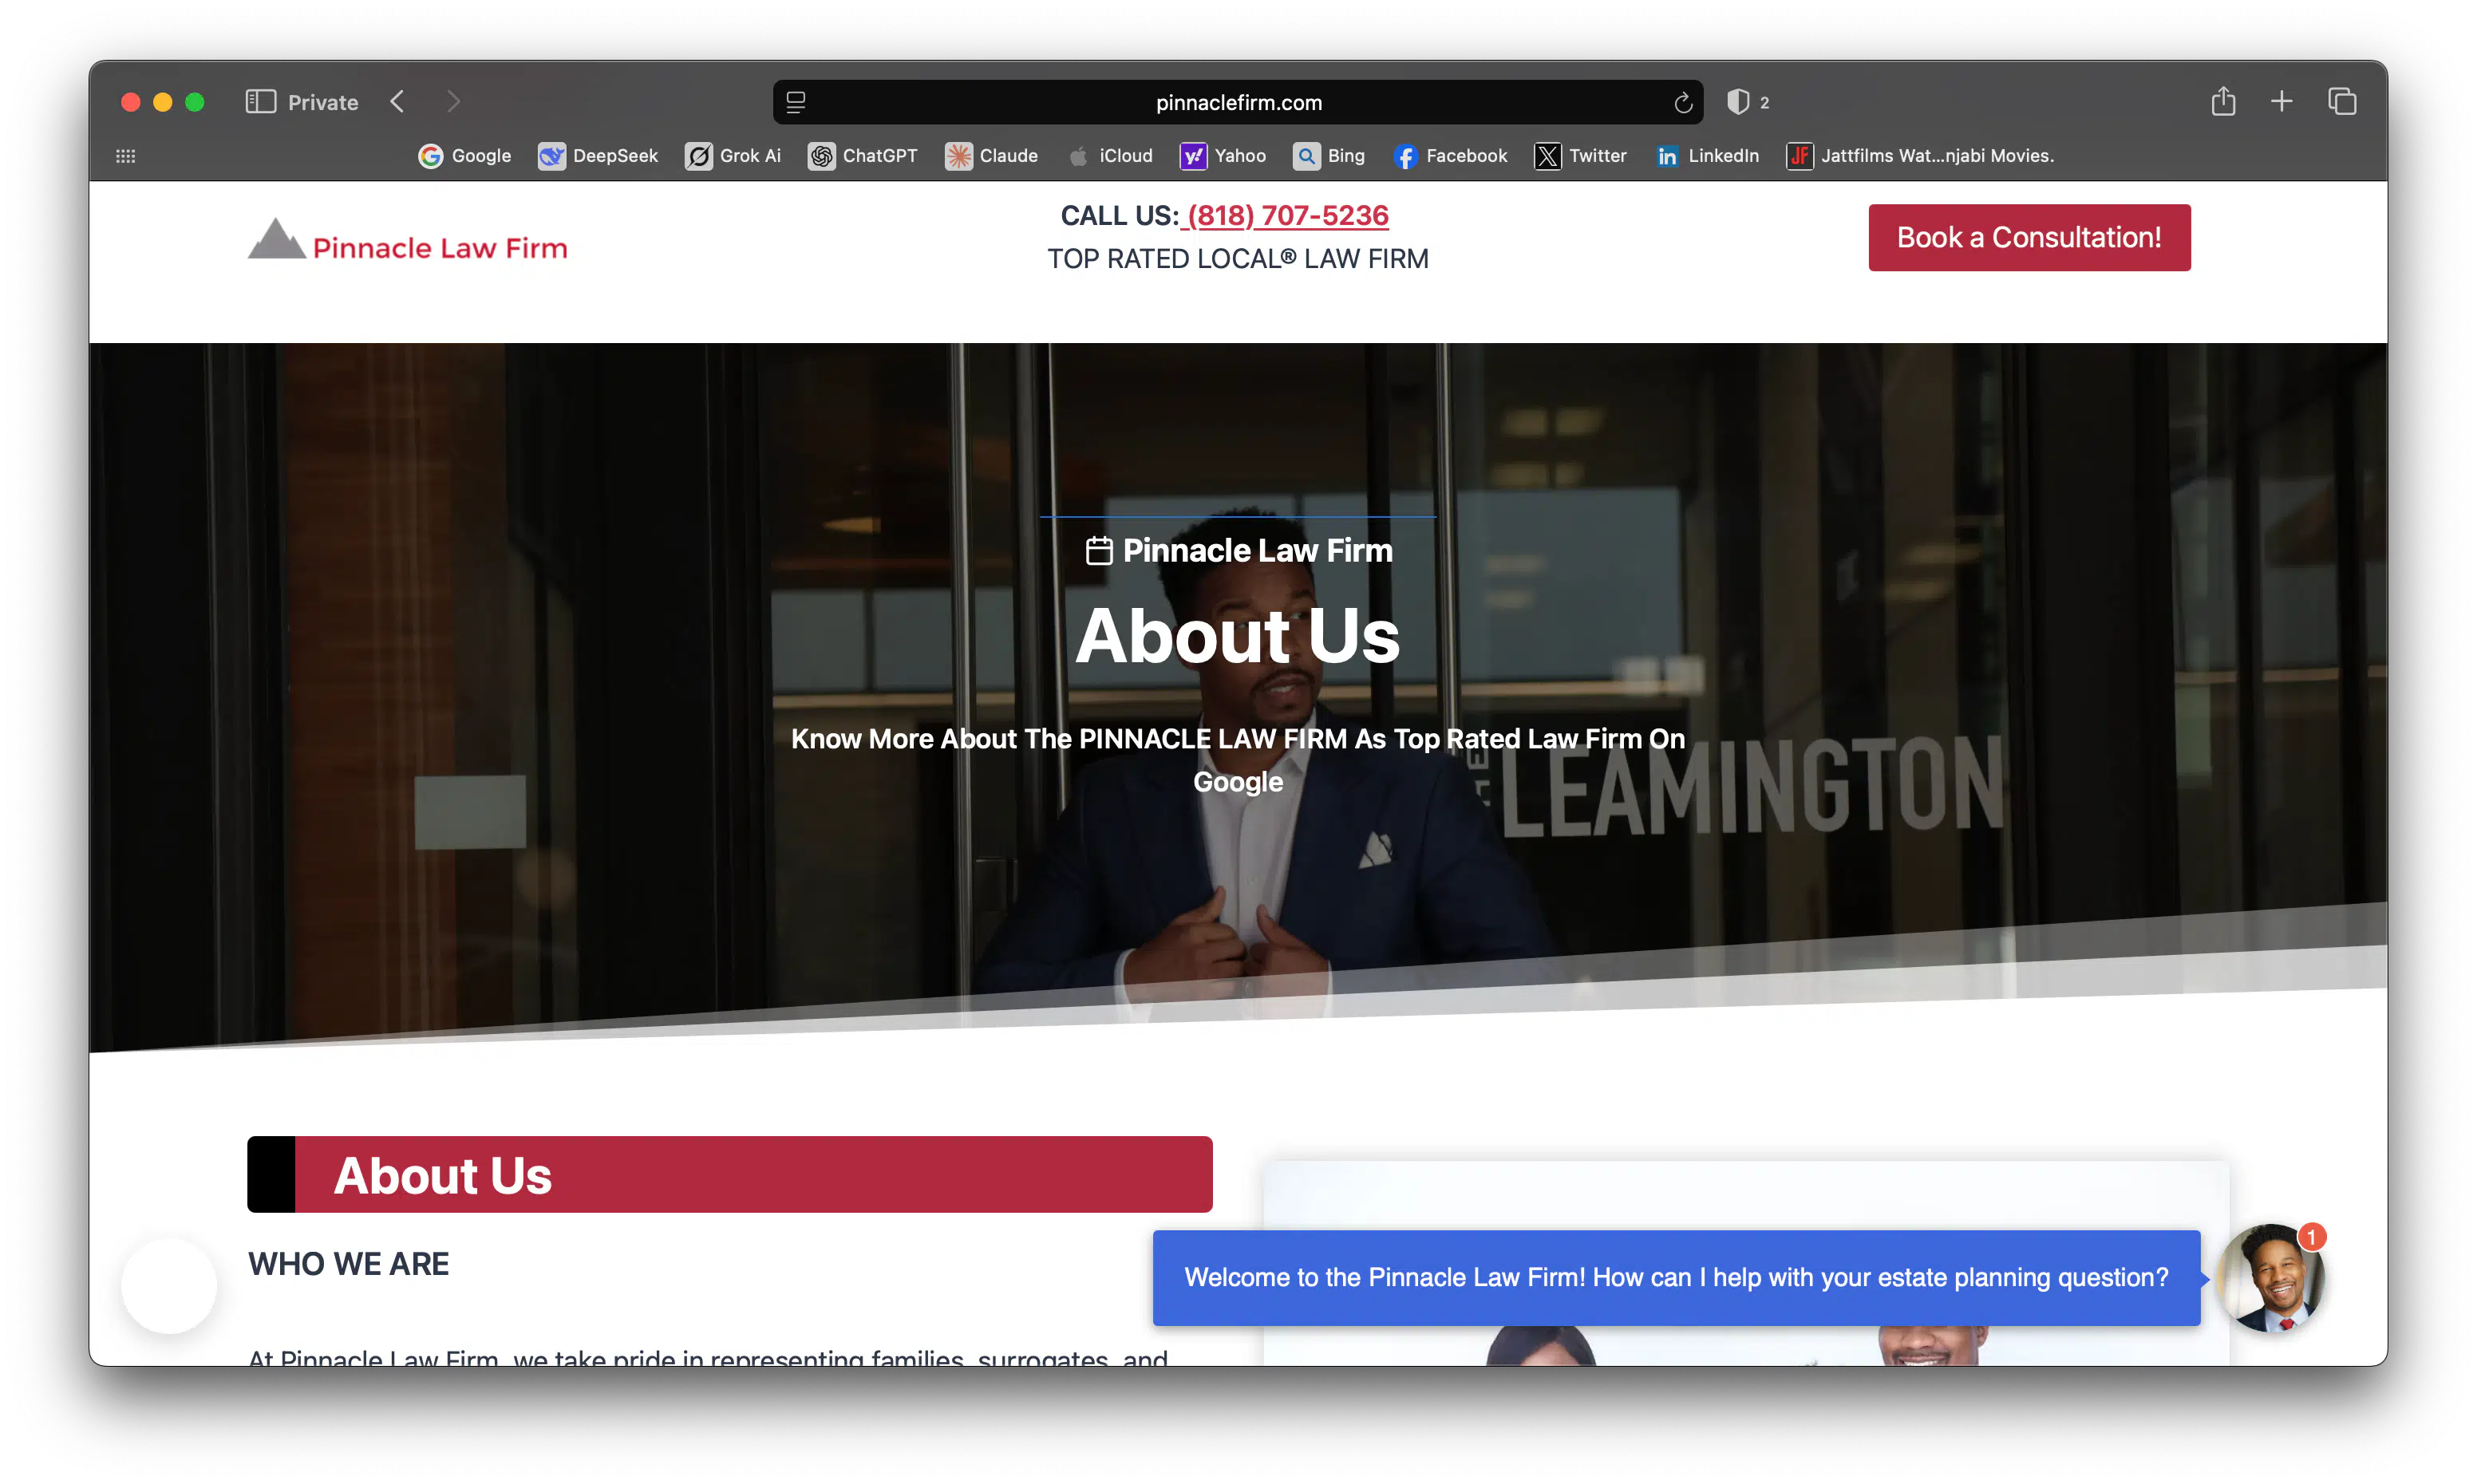Open the Privacy Report shield icon

click(1740, 101)
